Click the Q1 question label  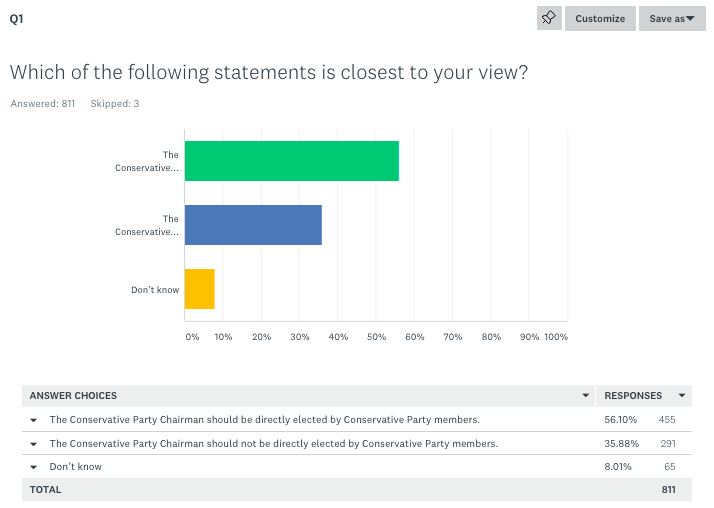click(x=16, y=18)
